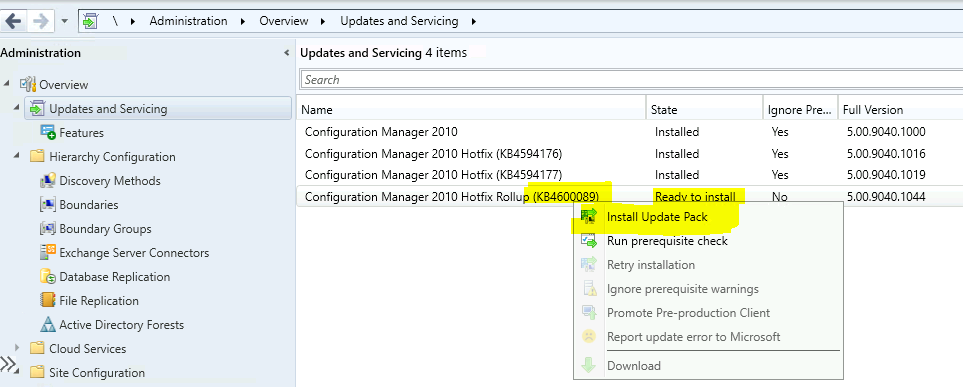Collapse the Administration navigation pane
The height and width of the screenshot is (387, 963).
click(287, 53)
